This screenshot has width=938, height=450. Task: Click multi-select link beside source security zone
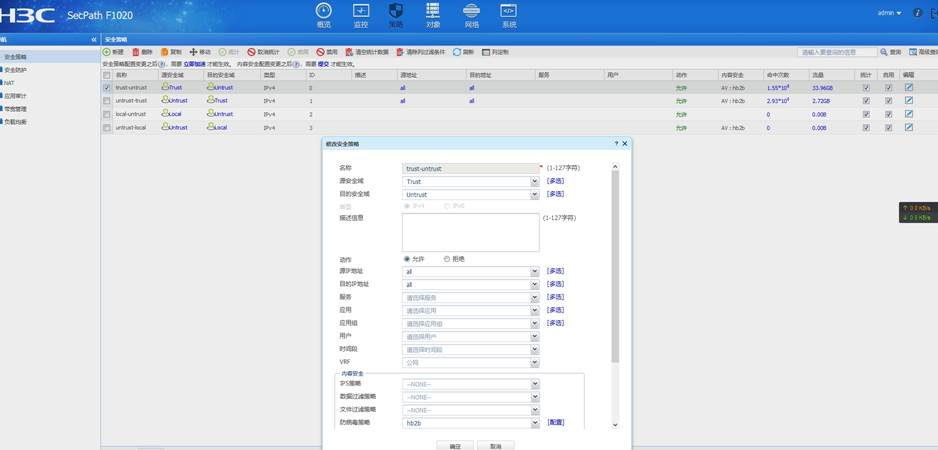pos(555,181)
